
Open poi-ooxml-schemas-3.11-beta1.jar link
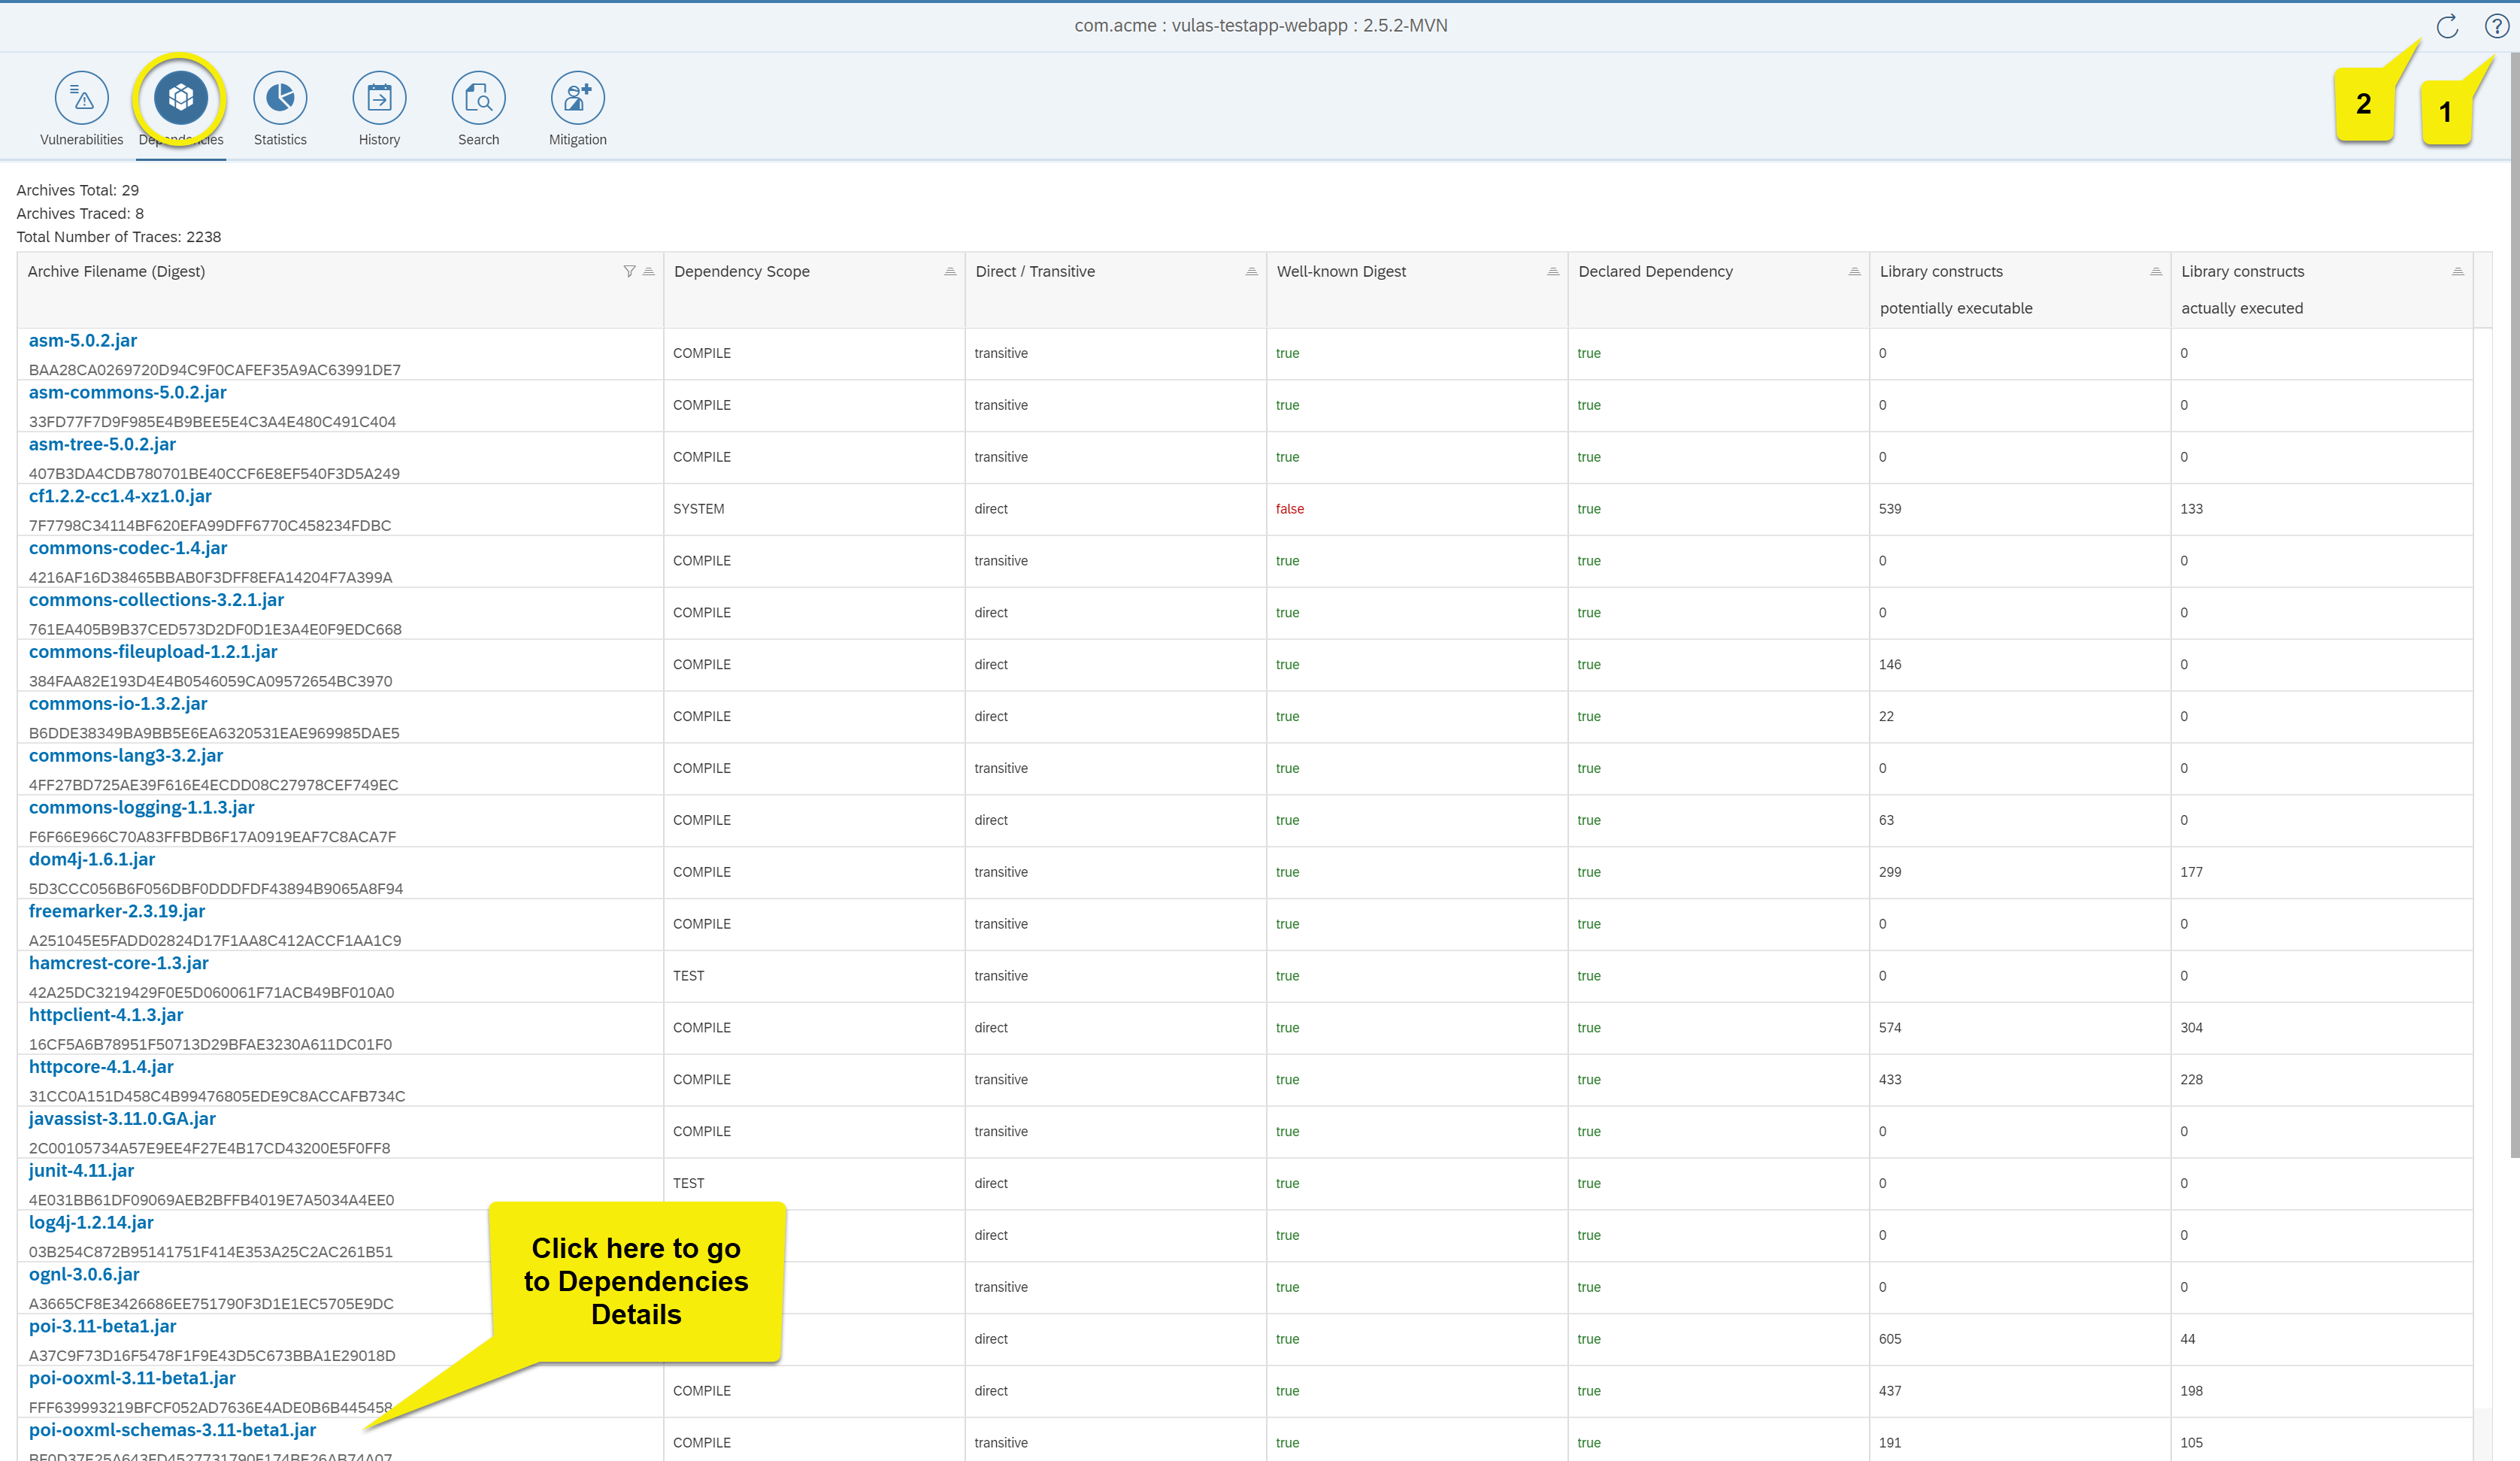tap(172, 1430)
